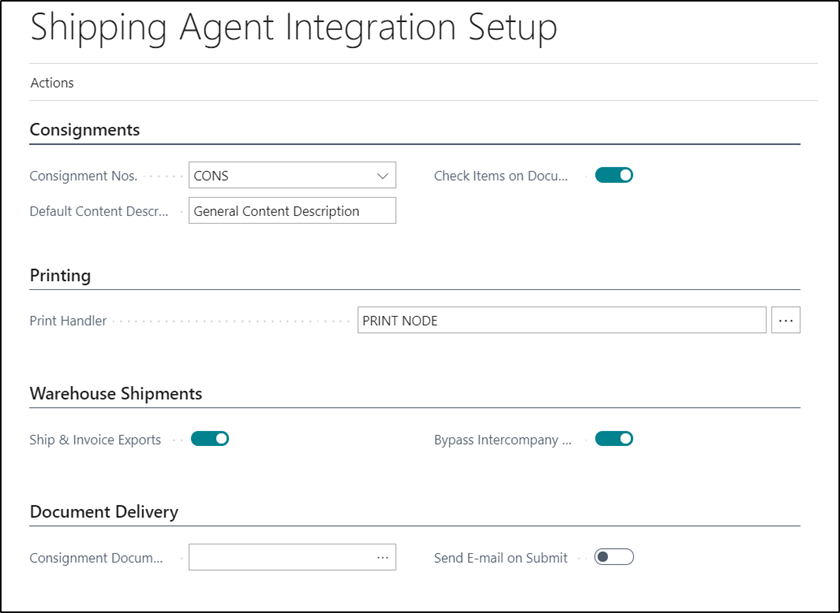Screen dimensions: 840x613
Task: Collapse the Consignments section header
Action: coord(85,130)
